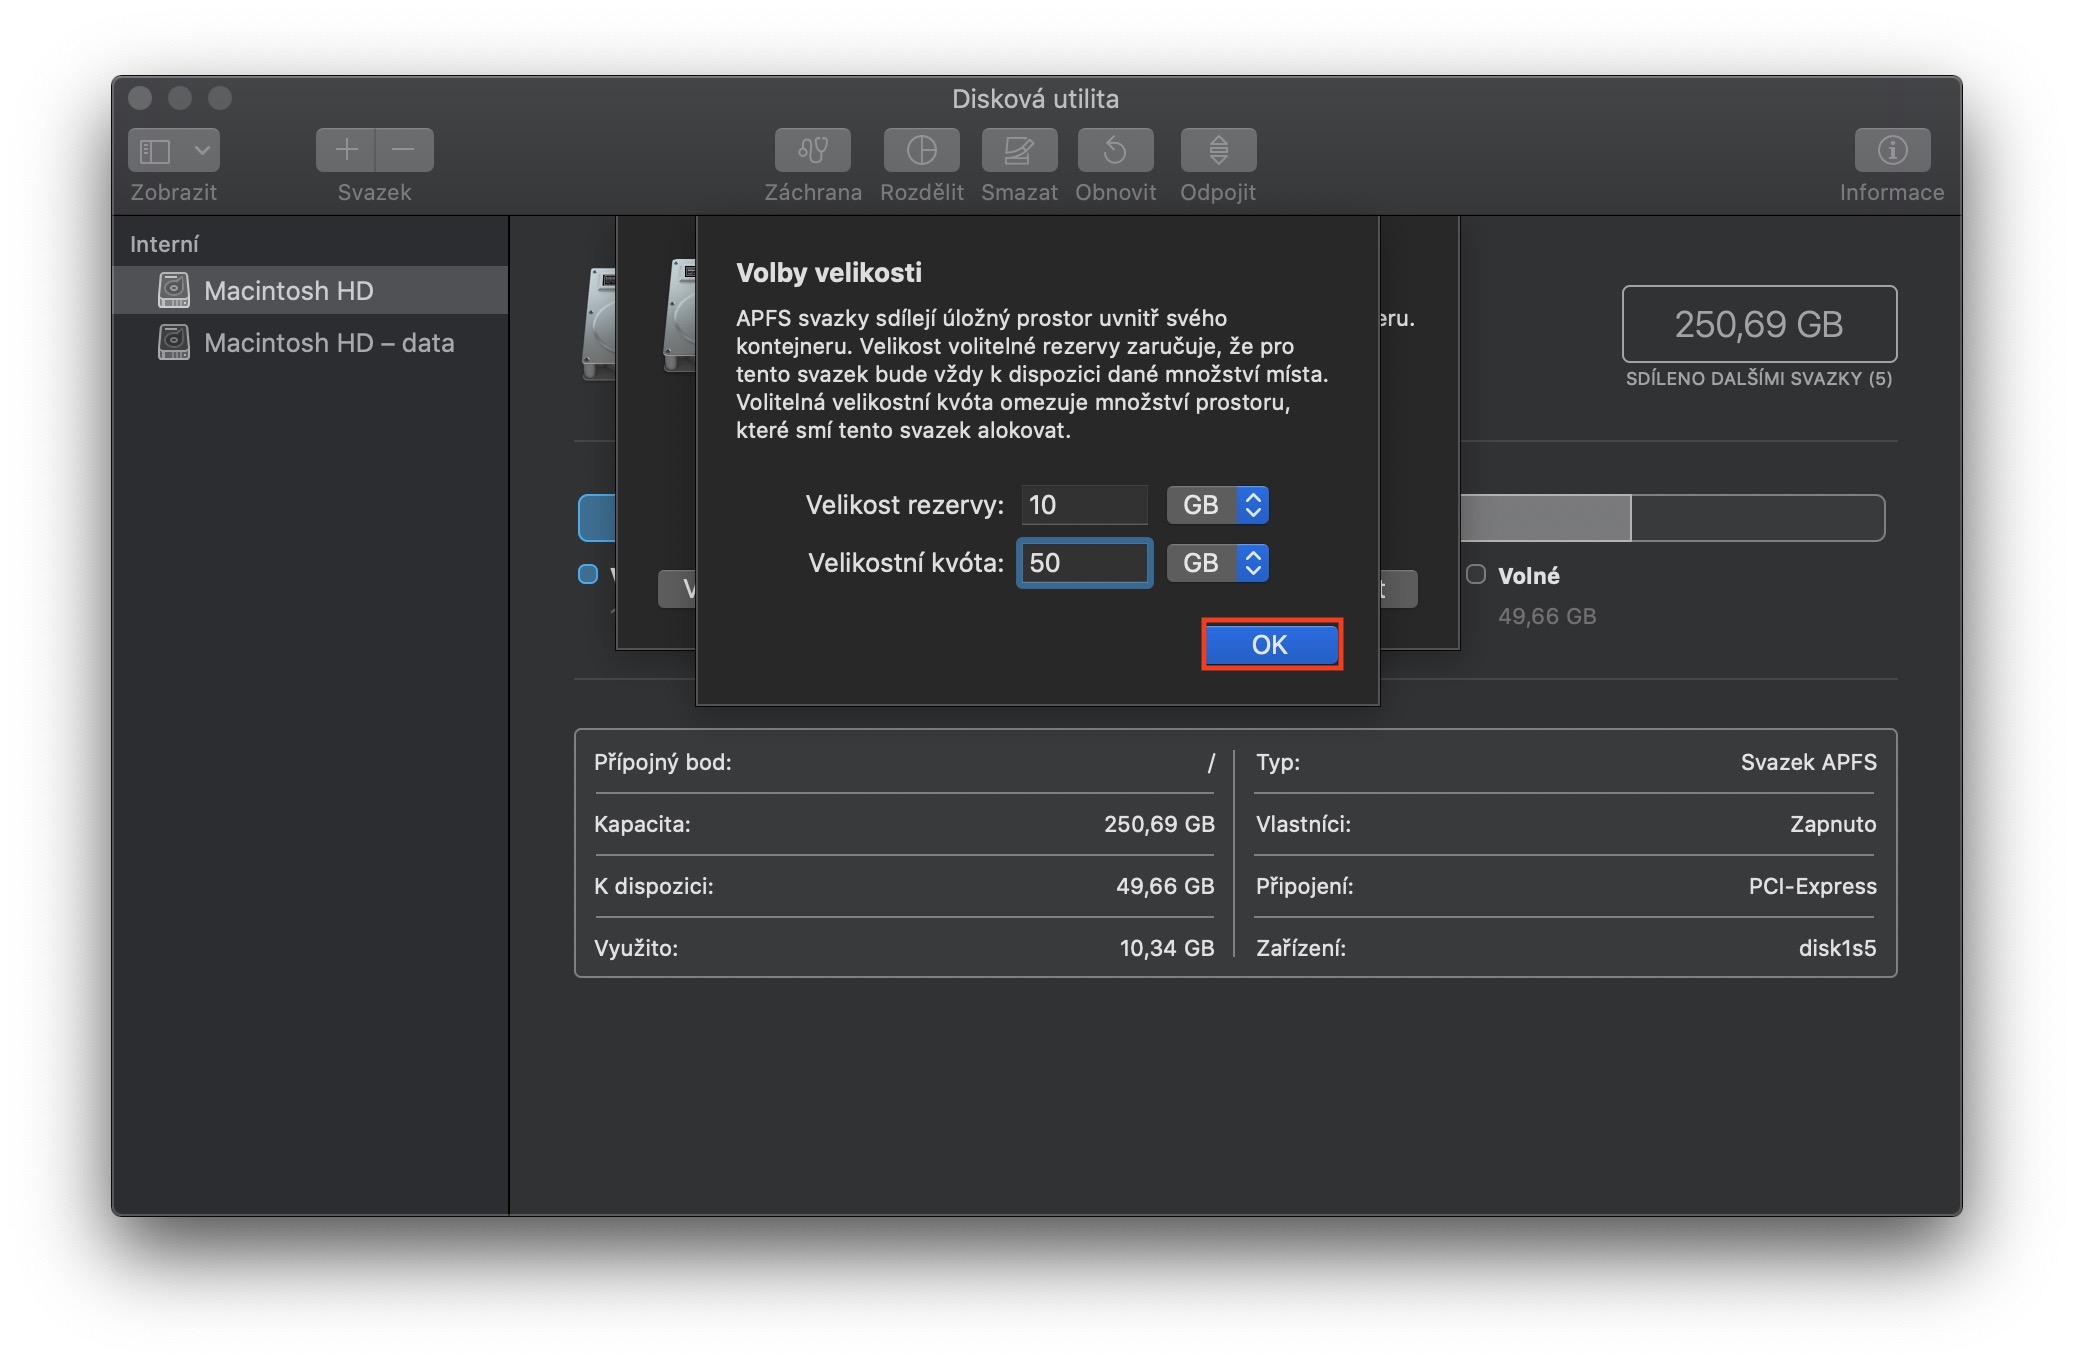Click the Erase (Smazat) toolbar icon
Image resolution: width=2074 pixels, height=1364 pixels.
(x=1018, y=150)
